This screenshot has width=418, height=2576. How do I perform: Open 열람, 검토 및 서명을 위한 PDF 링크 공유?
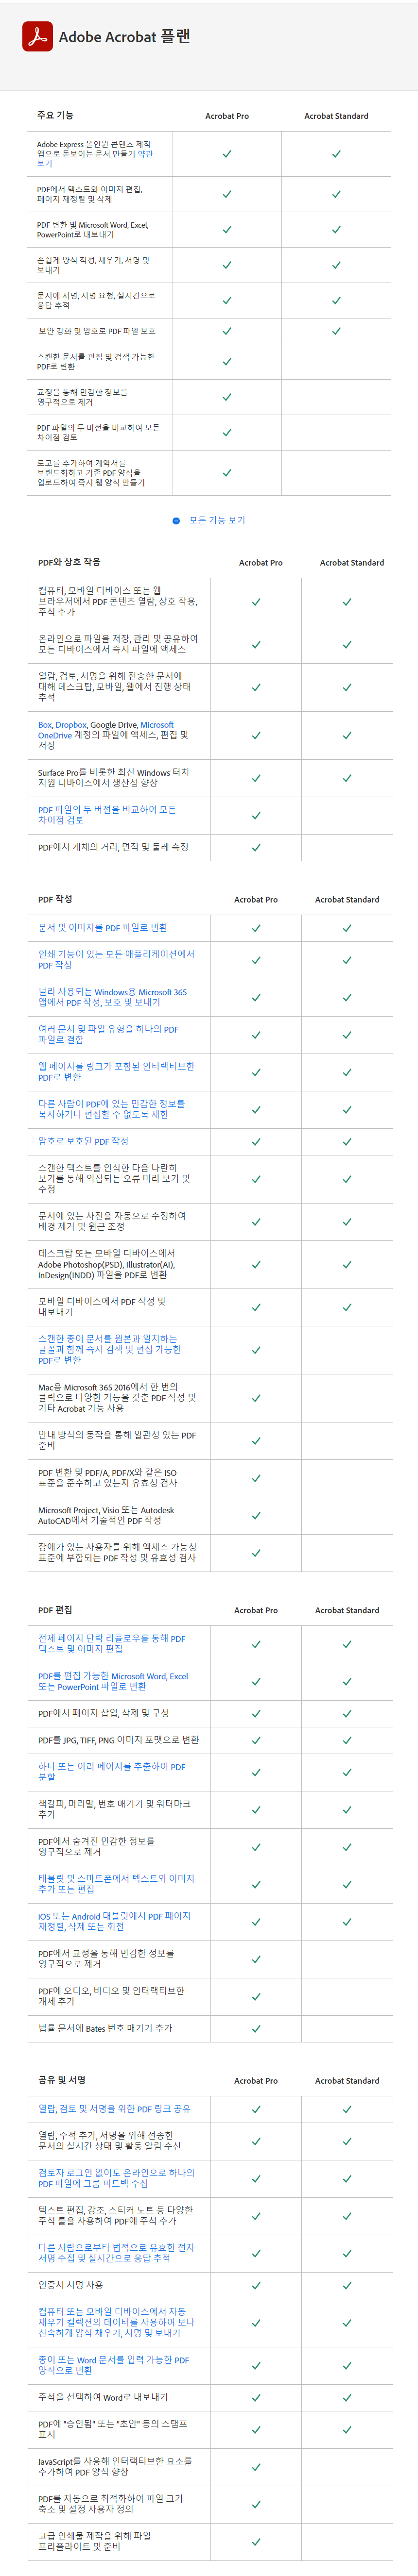pos(114,2108)
